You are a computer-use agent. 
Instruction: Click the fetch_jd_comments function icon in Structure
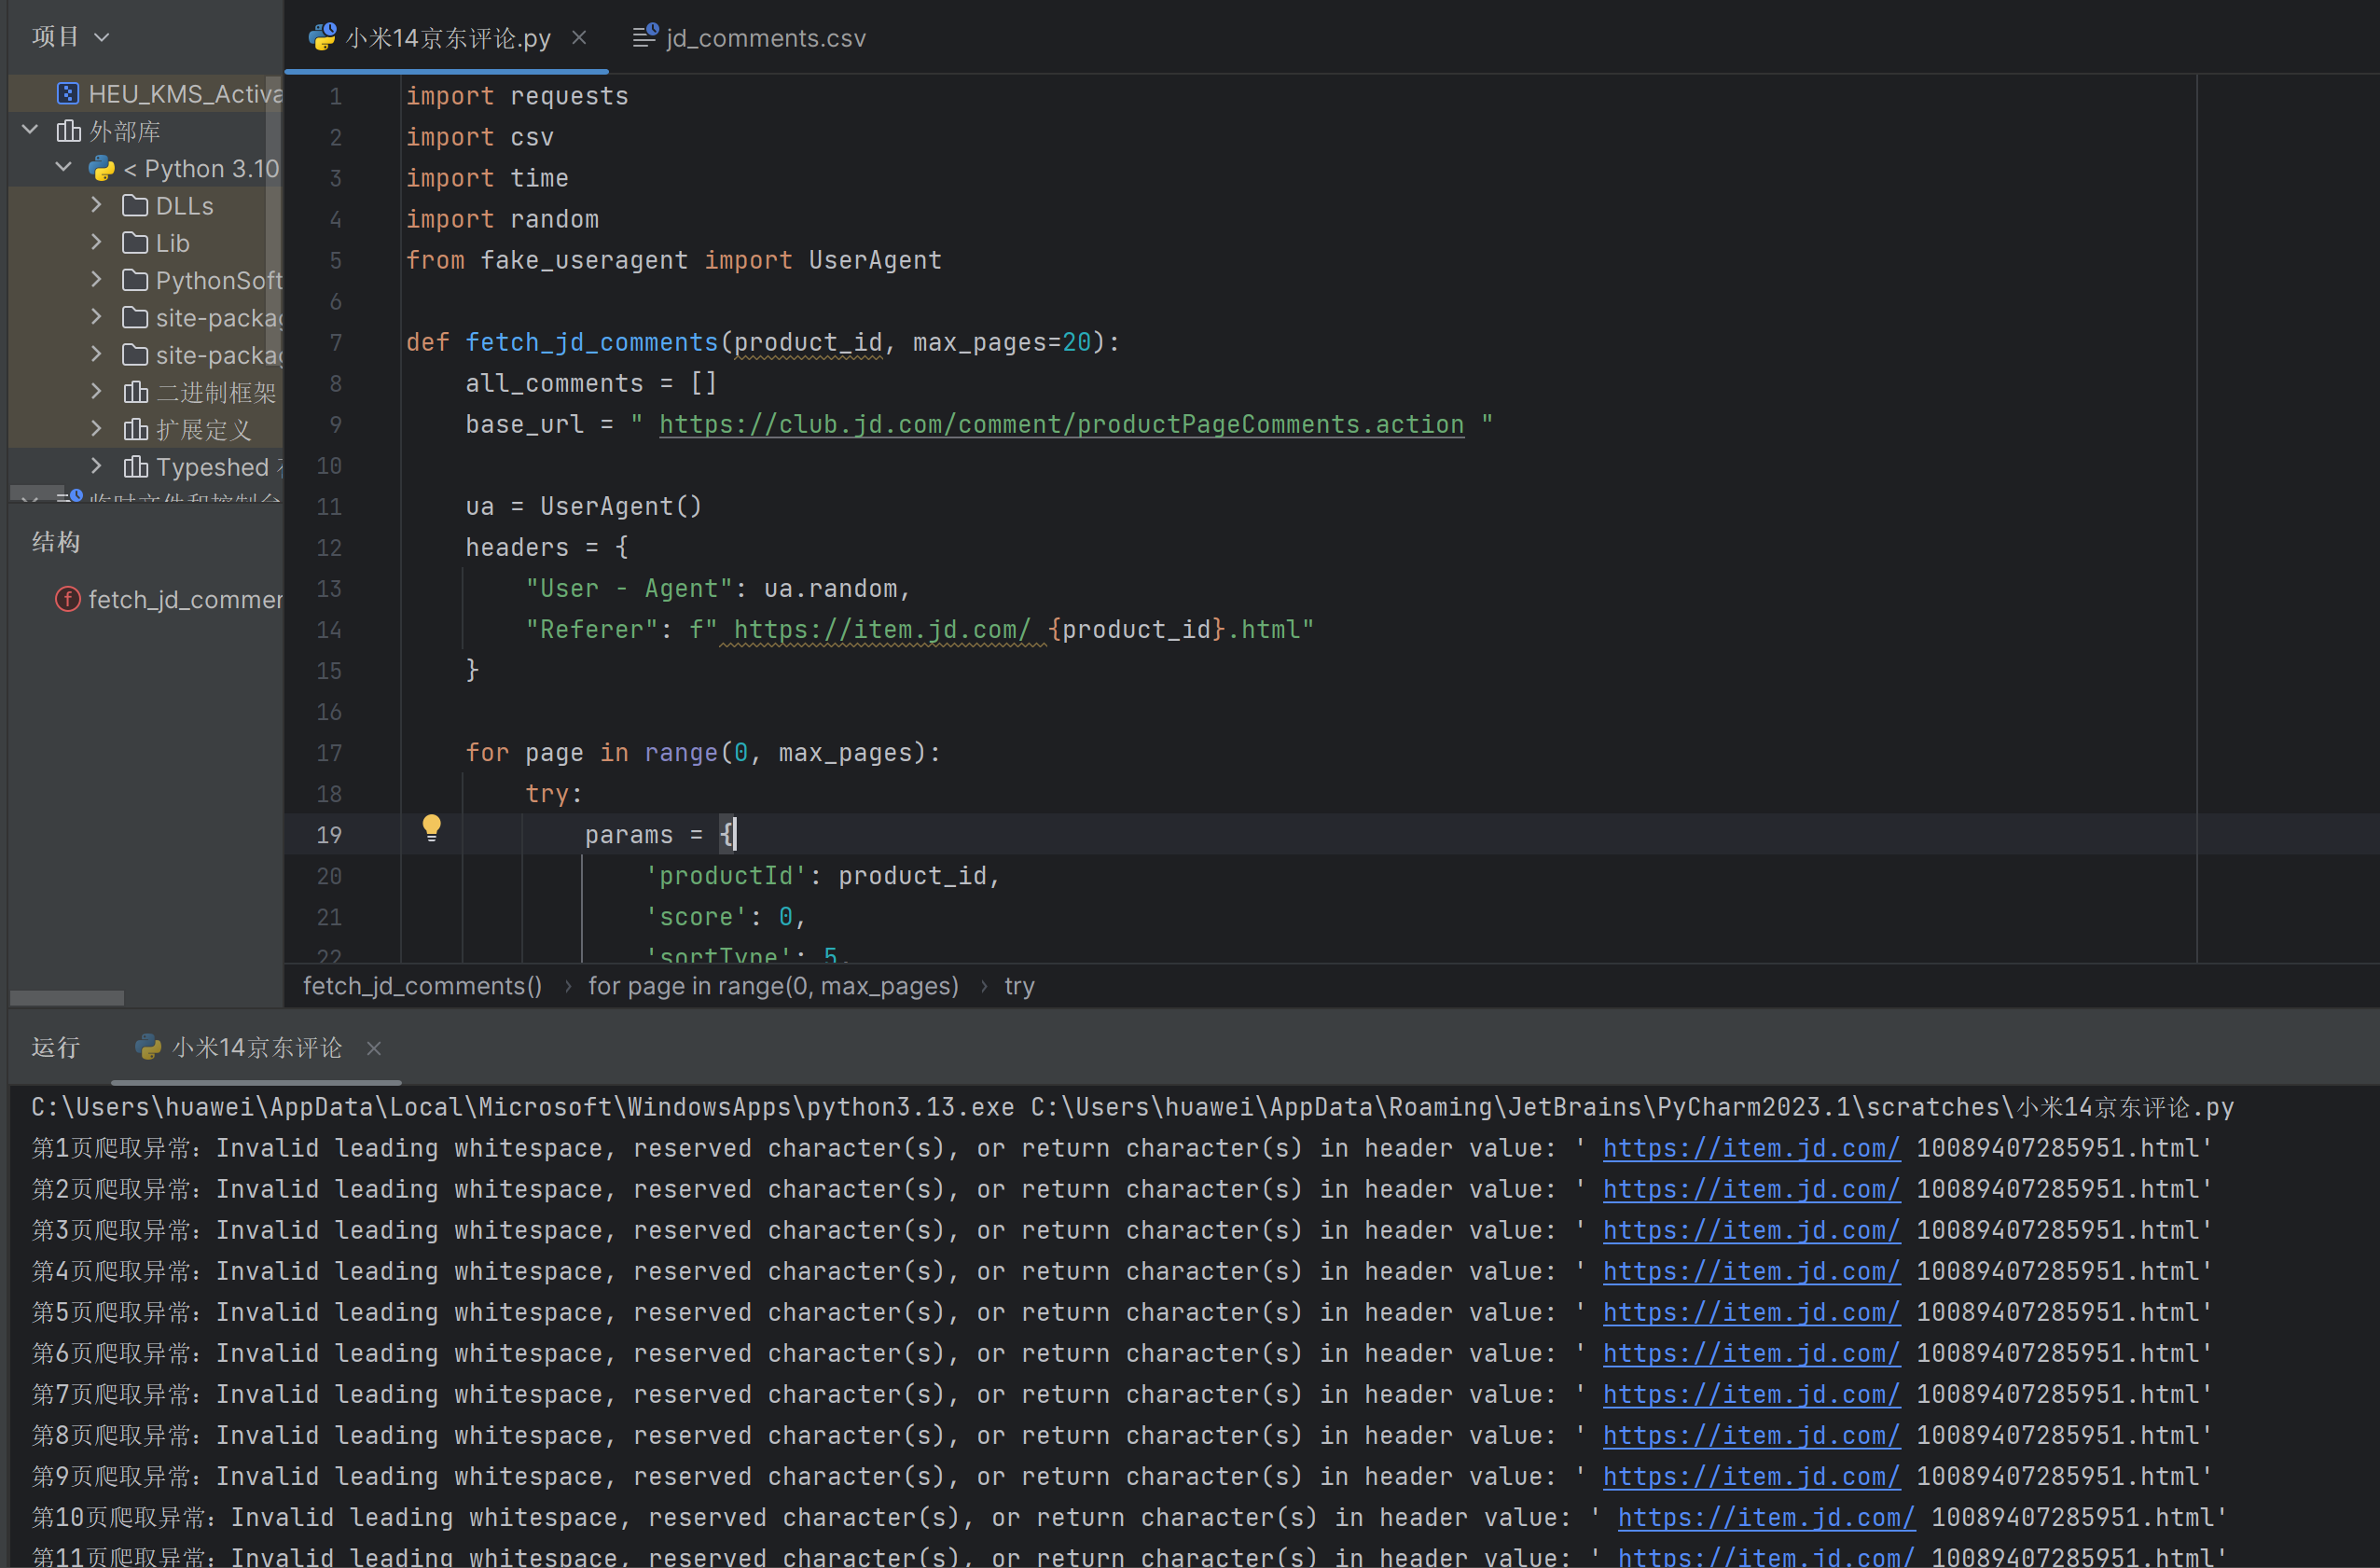tap(67, 599)
